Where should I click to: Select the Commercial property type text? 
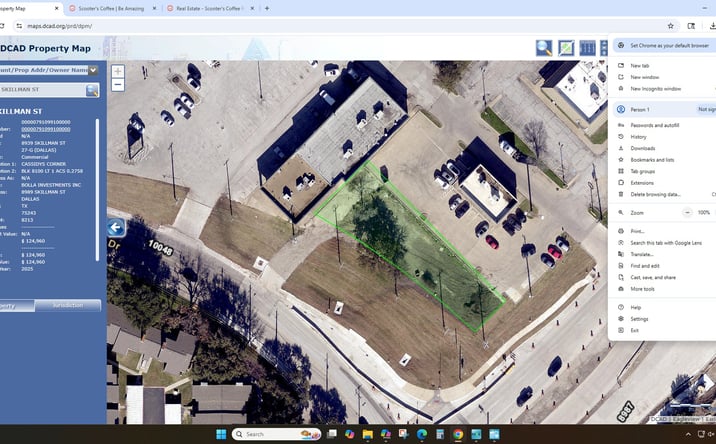[35, 157]
